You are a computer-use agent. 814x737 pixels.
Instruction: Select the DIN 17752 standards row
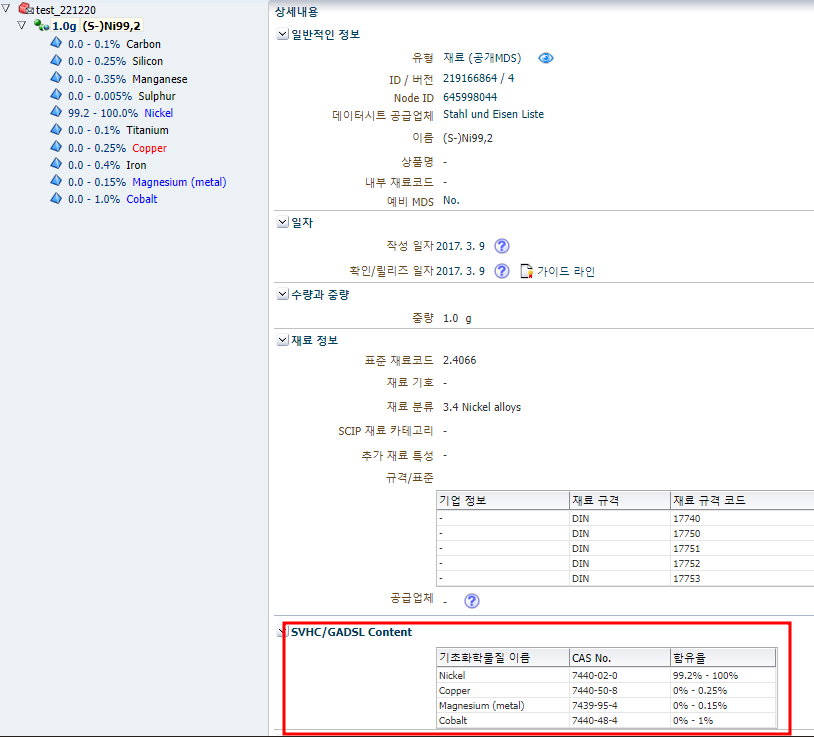[625, 564]
